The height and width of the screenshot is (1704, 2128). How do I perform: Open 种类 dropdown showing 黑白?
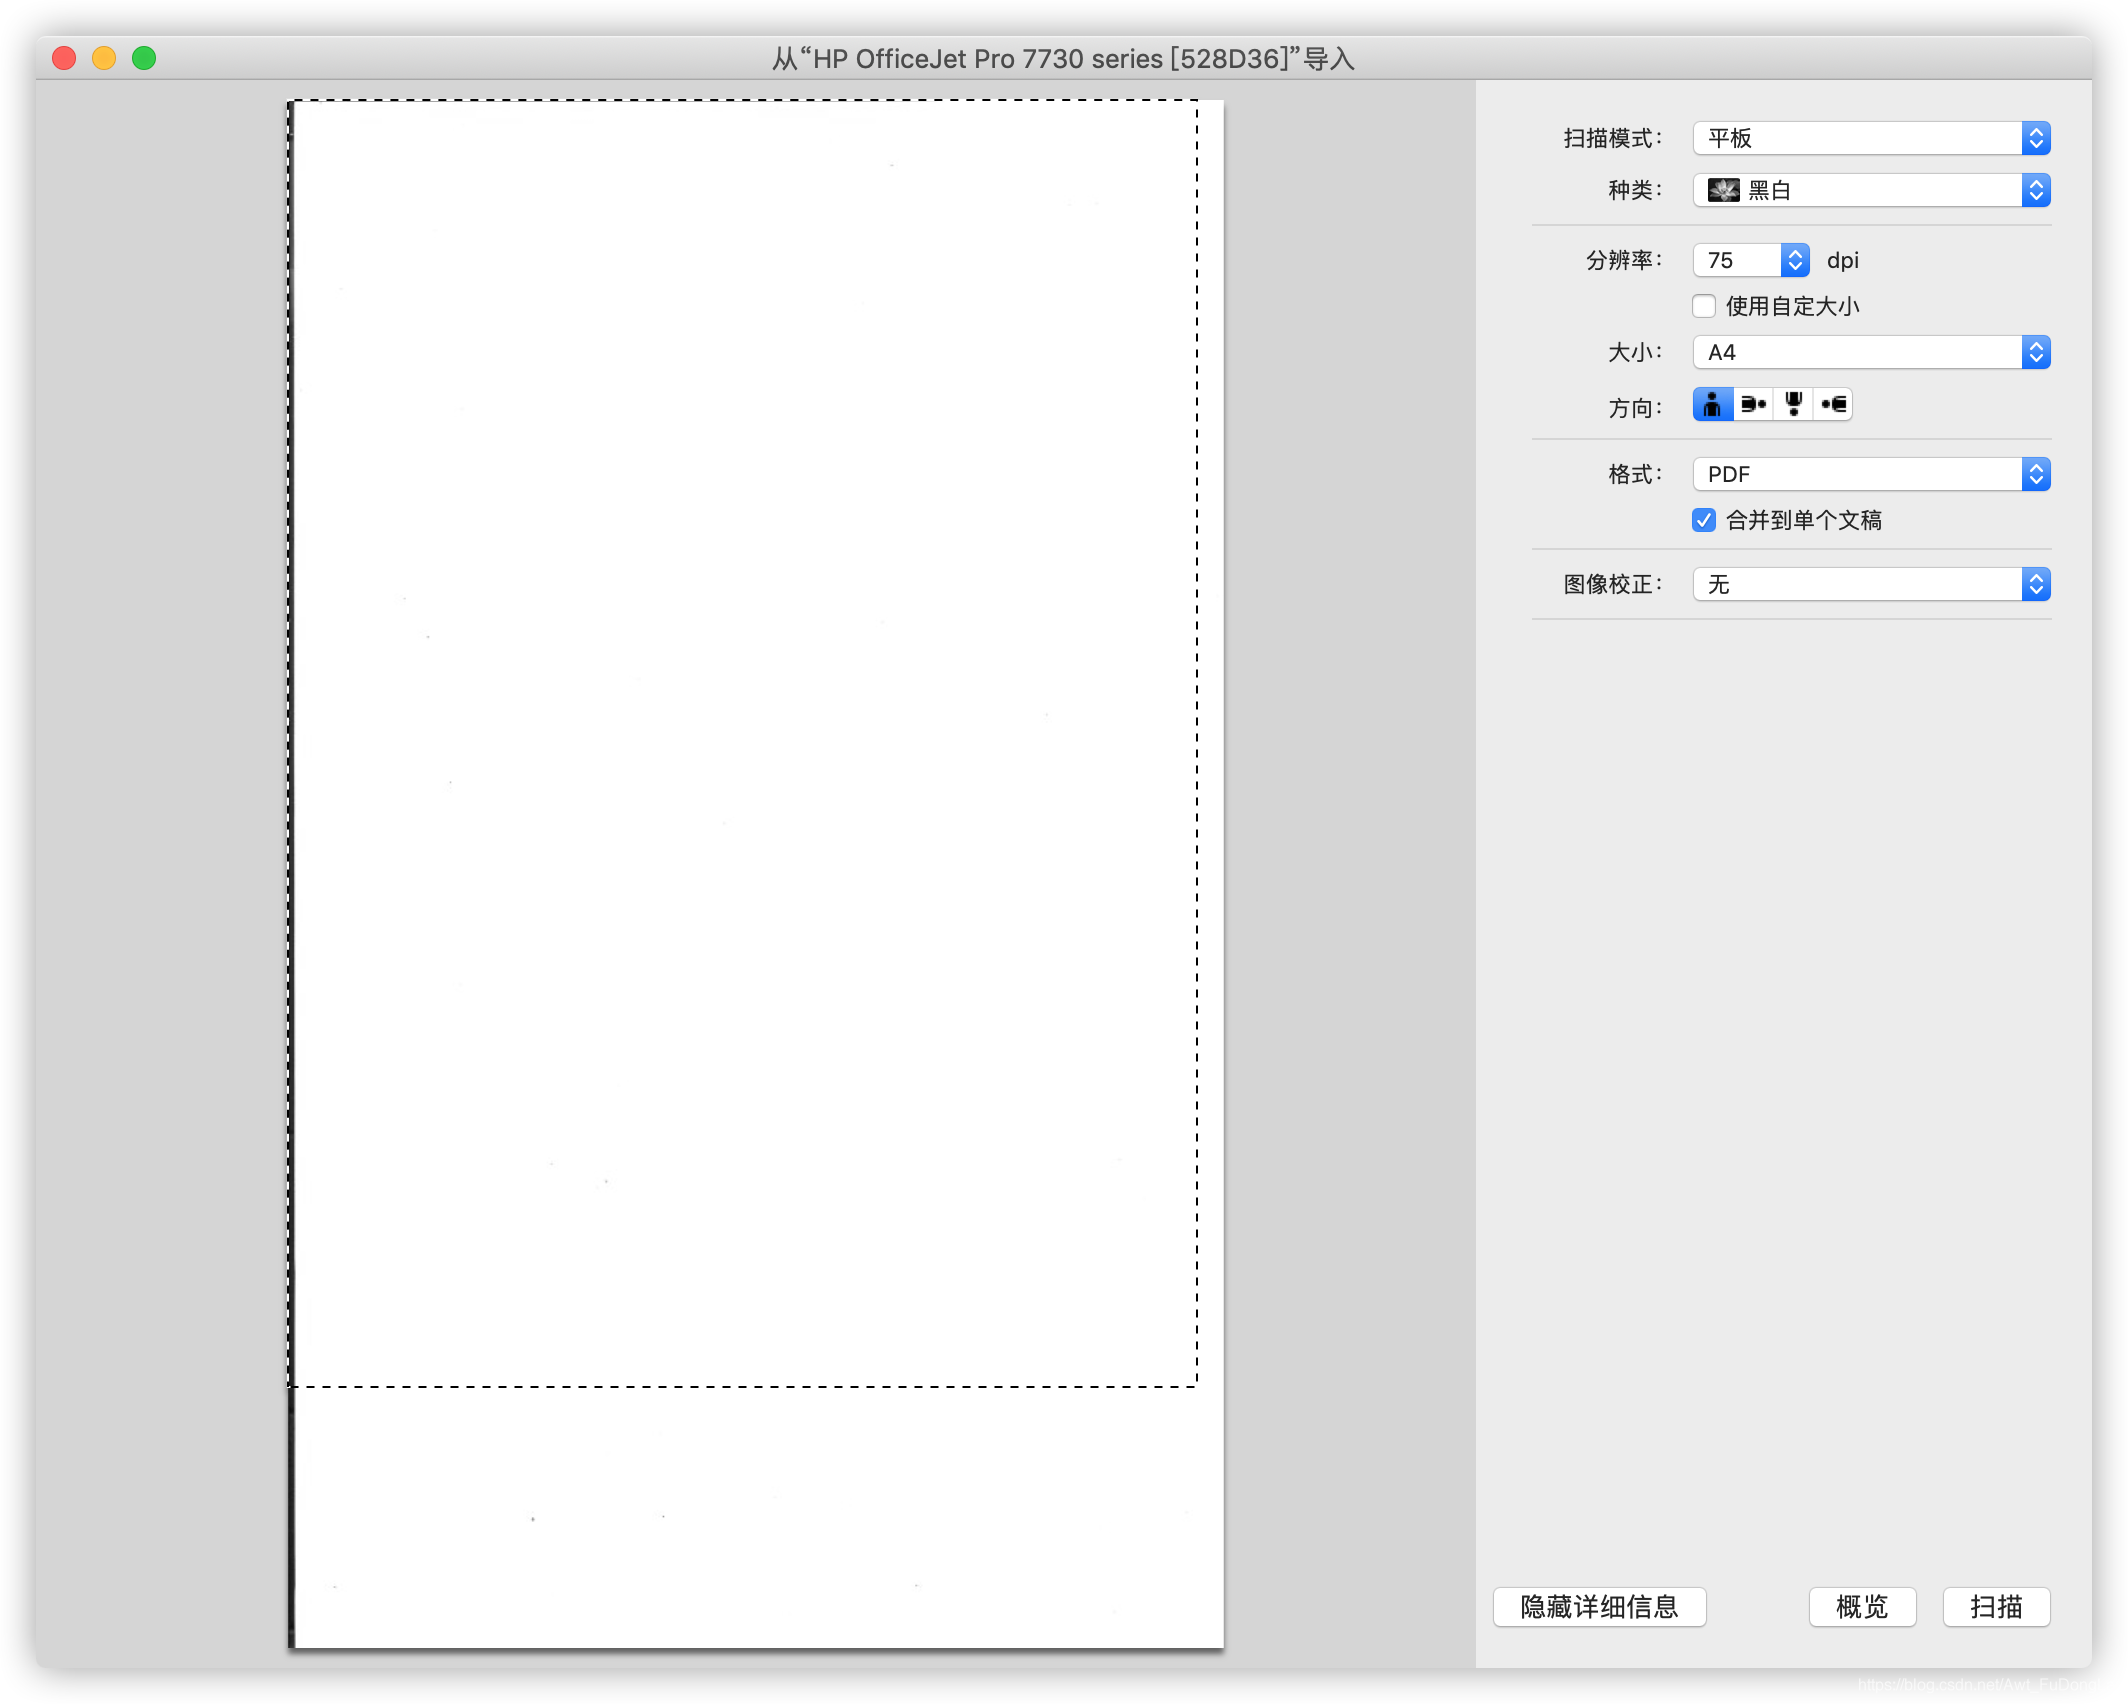click(x=1871, y=190)
